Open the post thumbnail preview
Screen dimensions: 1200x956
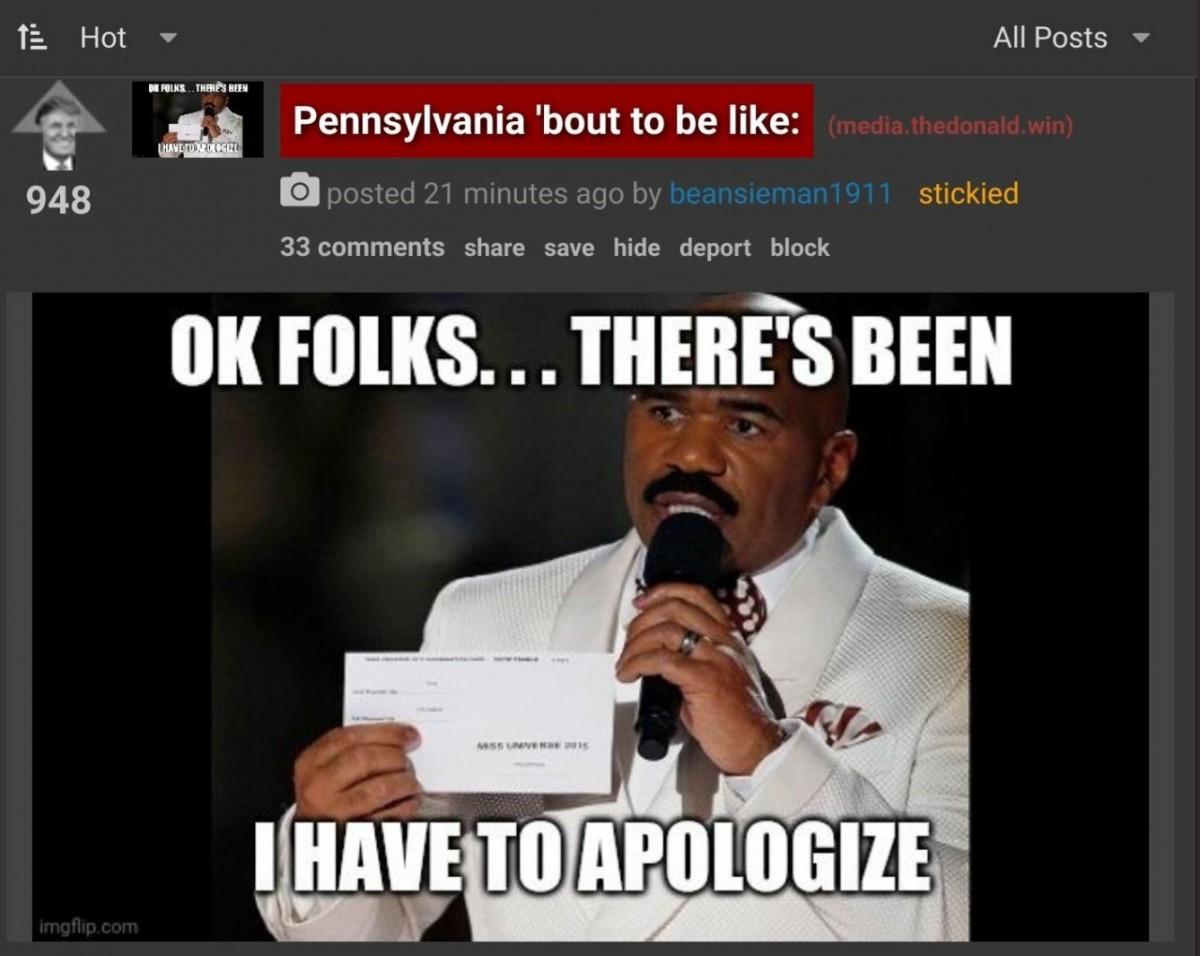point(198,120)
